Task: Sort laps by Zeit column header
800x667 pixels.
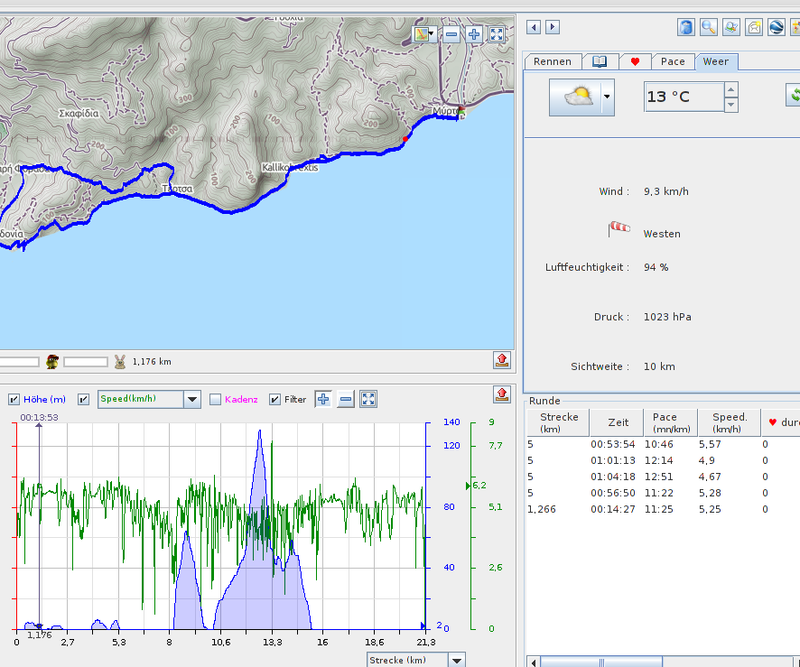Action: (x=618, y=423)
